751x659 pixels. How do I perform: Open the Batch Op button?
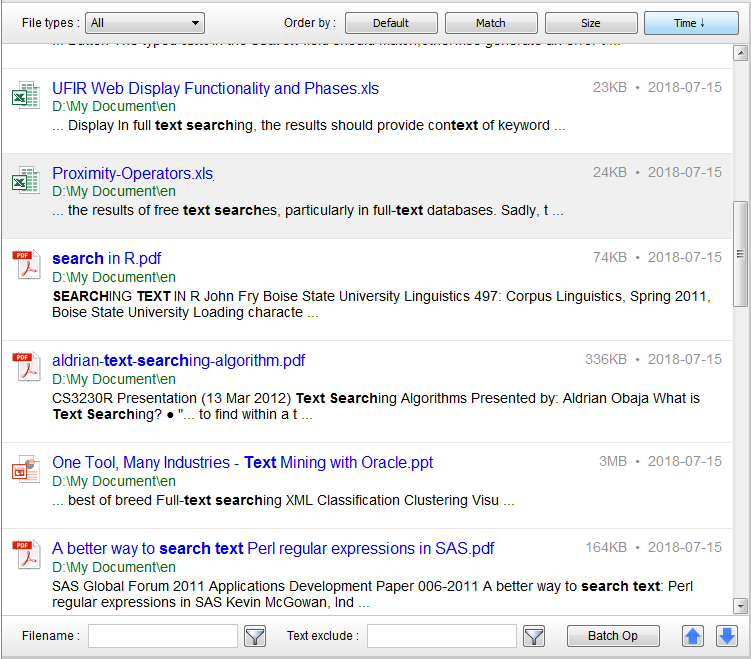pos(613,636)
